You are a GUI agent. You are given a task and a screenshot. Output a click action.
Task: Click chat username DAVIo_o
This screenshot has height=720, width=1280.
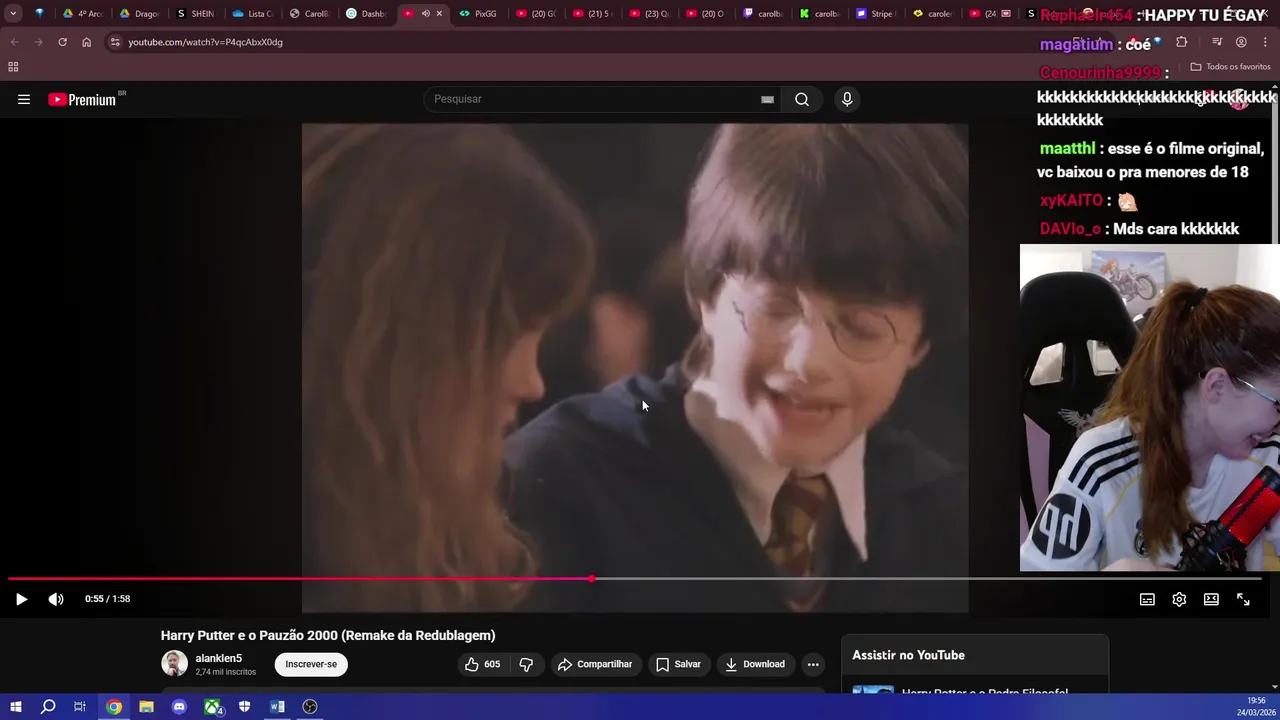[x=1070, y=229]
